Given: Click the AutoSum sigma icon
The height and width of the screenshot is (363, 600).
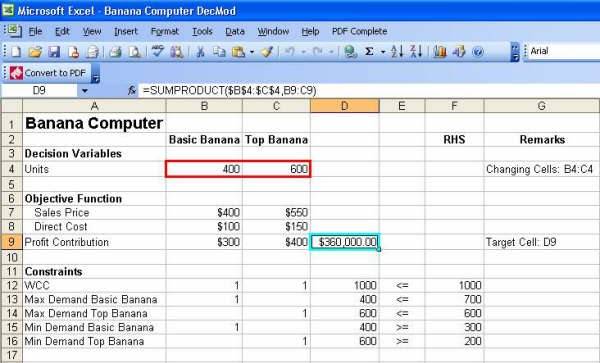Looking at the screenshot, I should [369, 51].
